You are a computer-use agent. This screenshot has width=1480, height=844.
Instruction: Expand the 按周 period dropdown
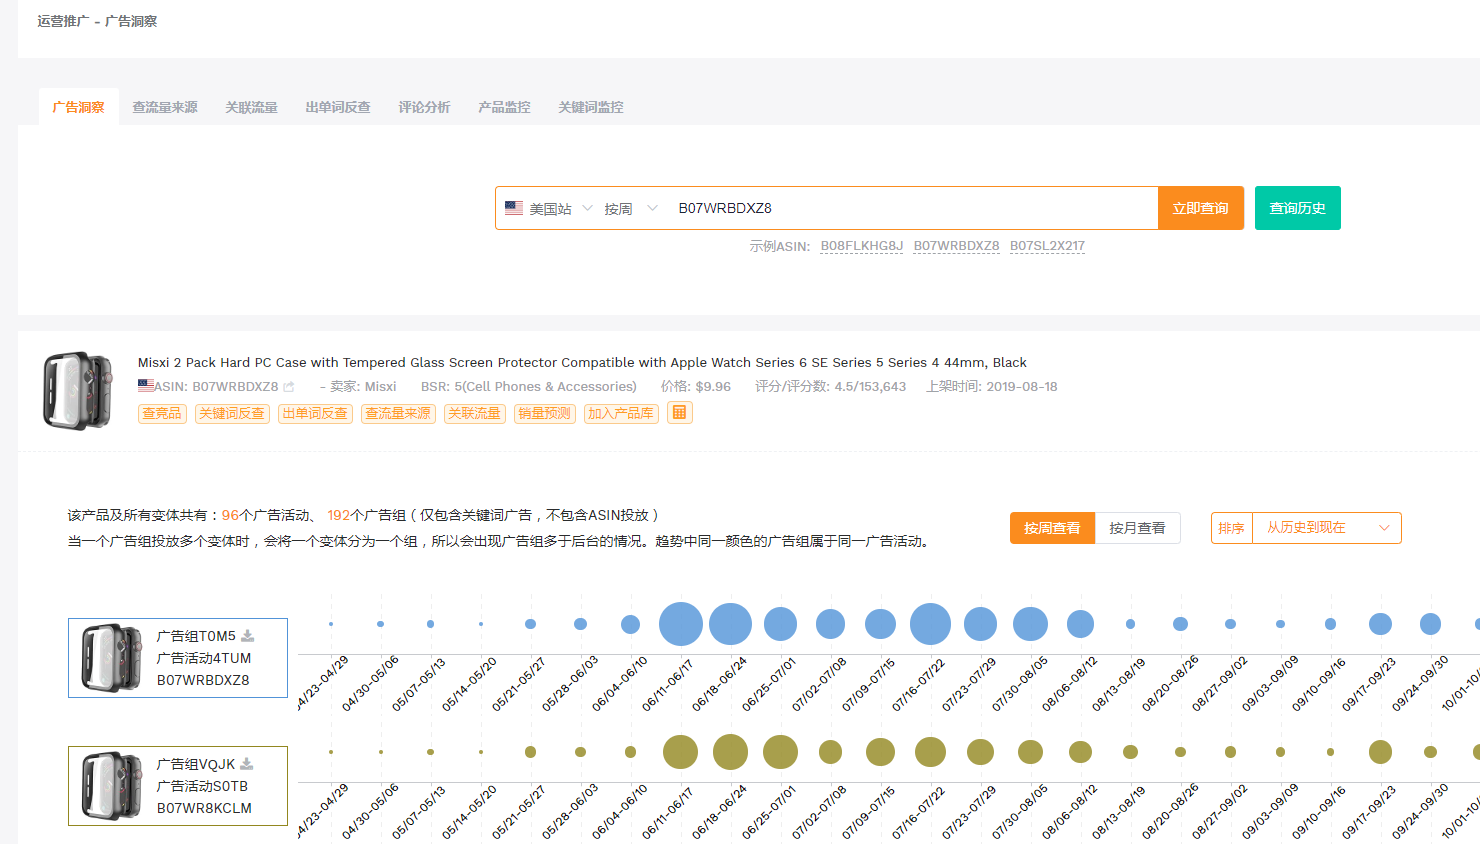630,208
